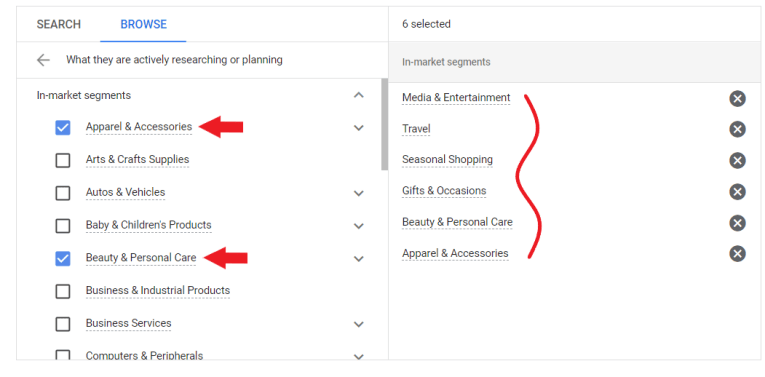Screen dimensions: 765x377
Task: Uncheck the Apparel & Accessories checkbox
Action: 63,128
